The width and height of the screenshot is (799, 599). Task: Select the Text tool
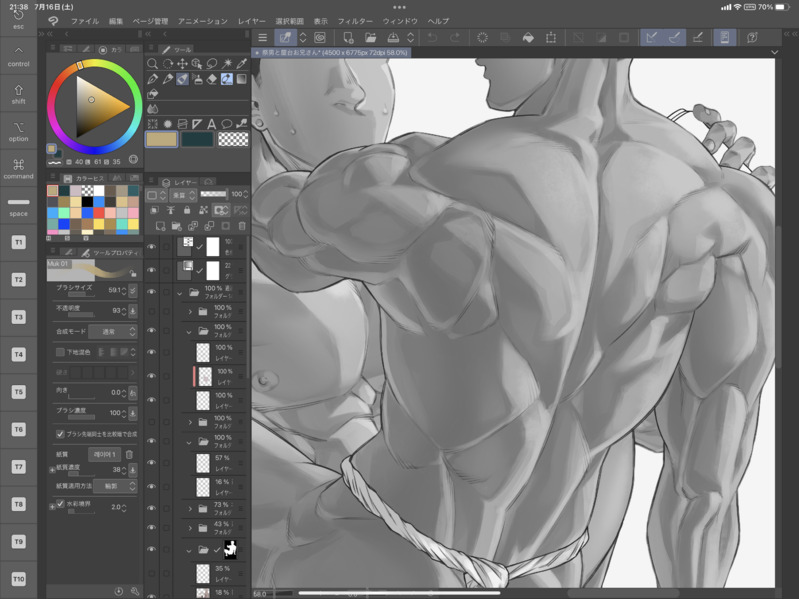coord(211,124)
